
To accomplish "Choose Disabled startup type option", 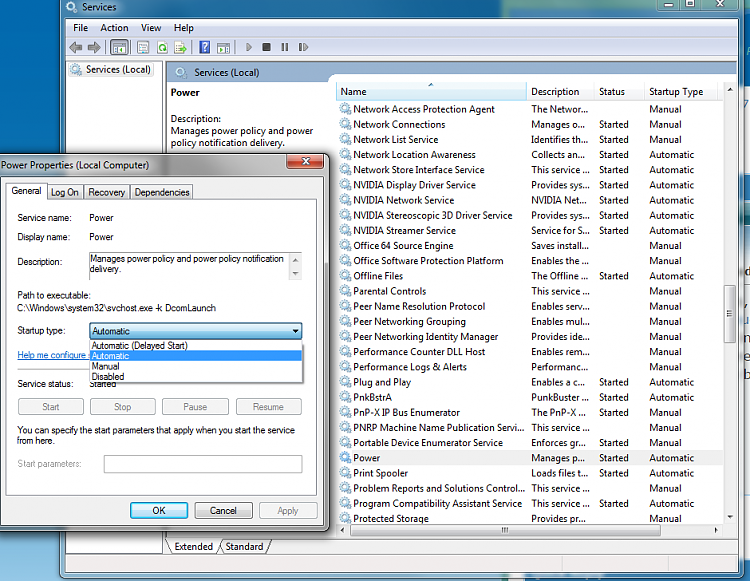I will click(x=196, y=376).
